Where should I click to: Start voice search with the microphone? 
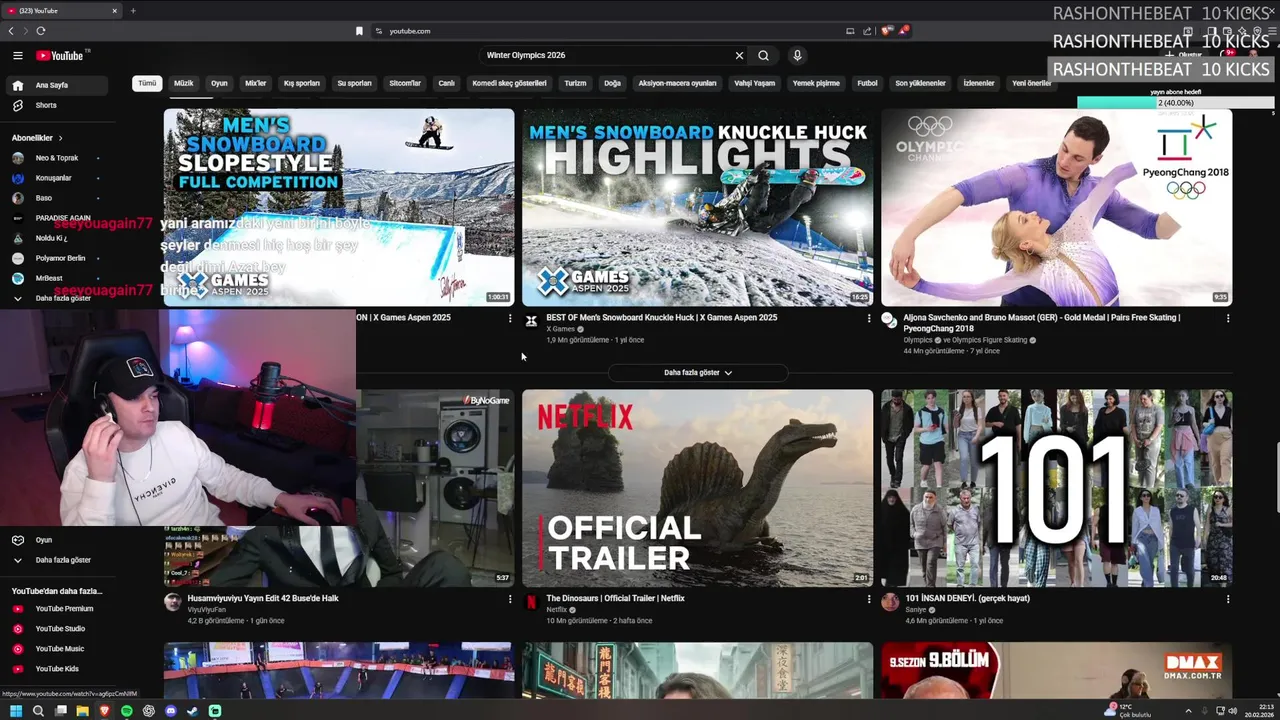pyautogui.click(x=797, y=56)
